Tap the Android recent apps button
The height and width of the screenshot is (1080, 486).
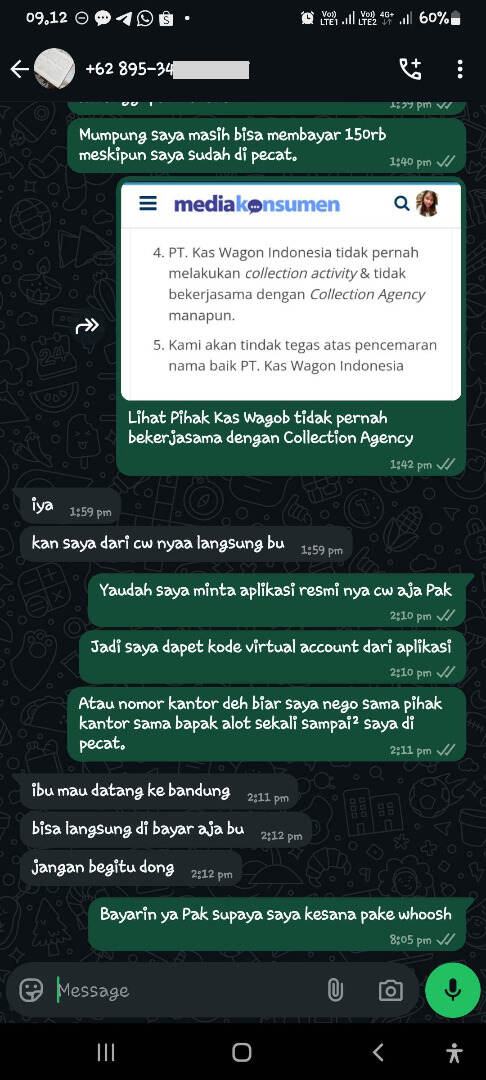(x=105, y=1052)
